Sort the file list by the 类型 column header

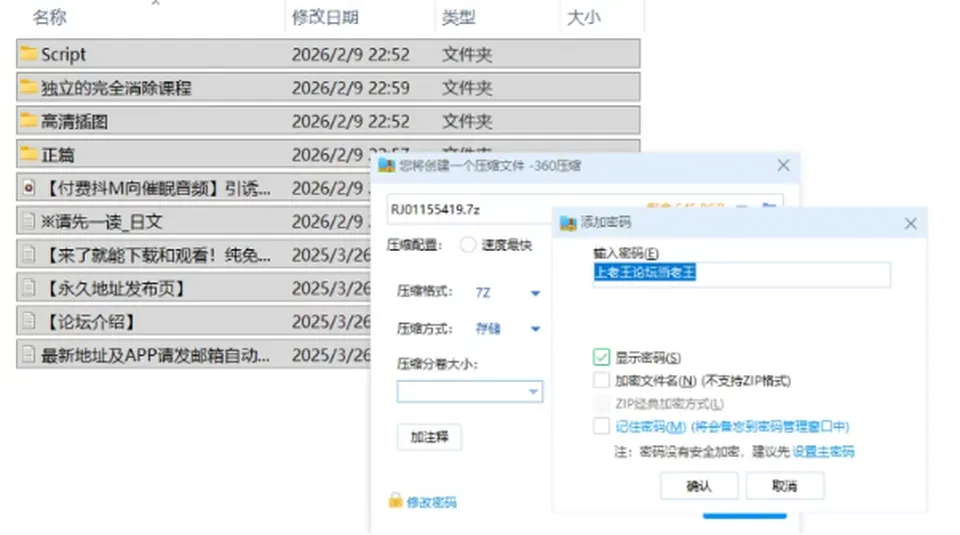pos(459,17)
